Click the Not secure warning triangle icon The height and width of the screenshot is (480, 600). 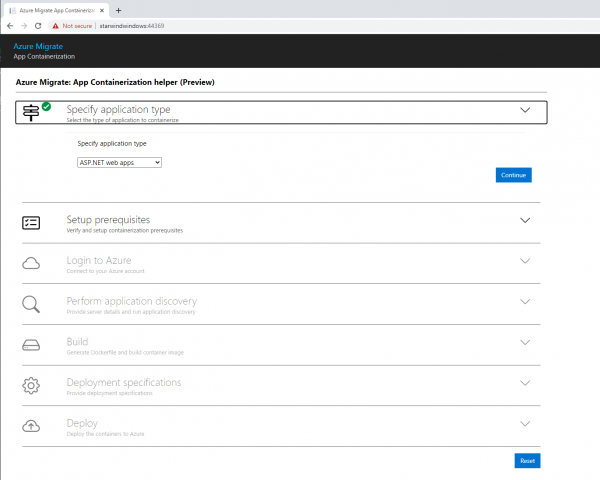(55, 26)
